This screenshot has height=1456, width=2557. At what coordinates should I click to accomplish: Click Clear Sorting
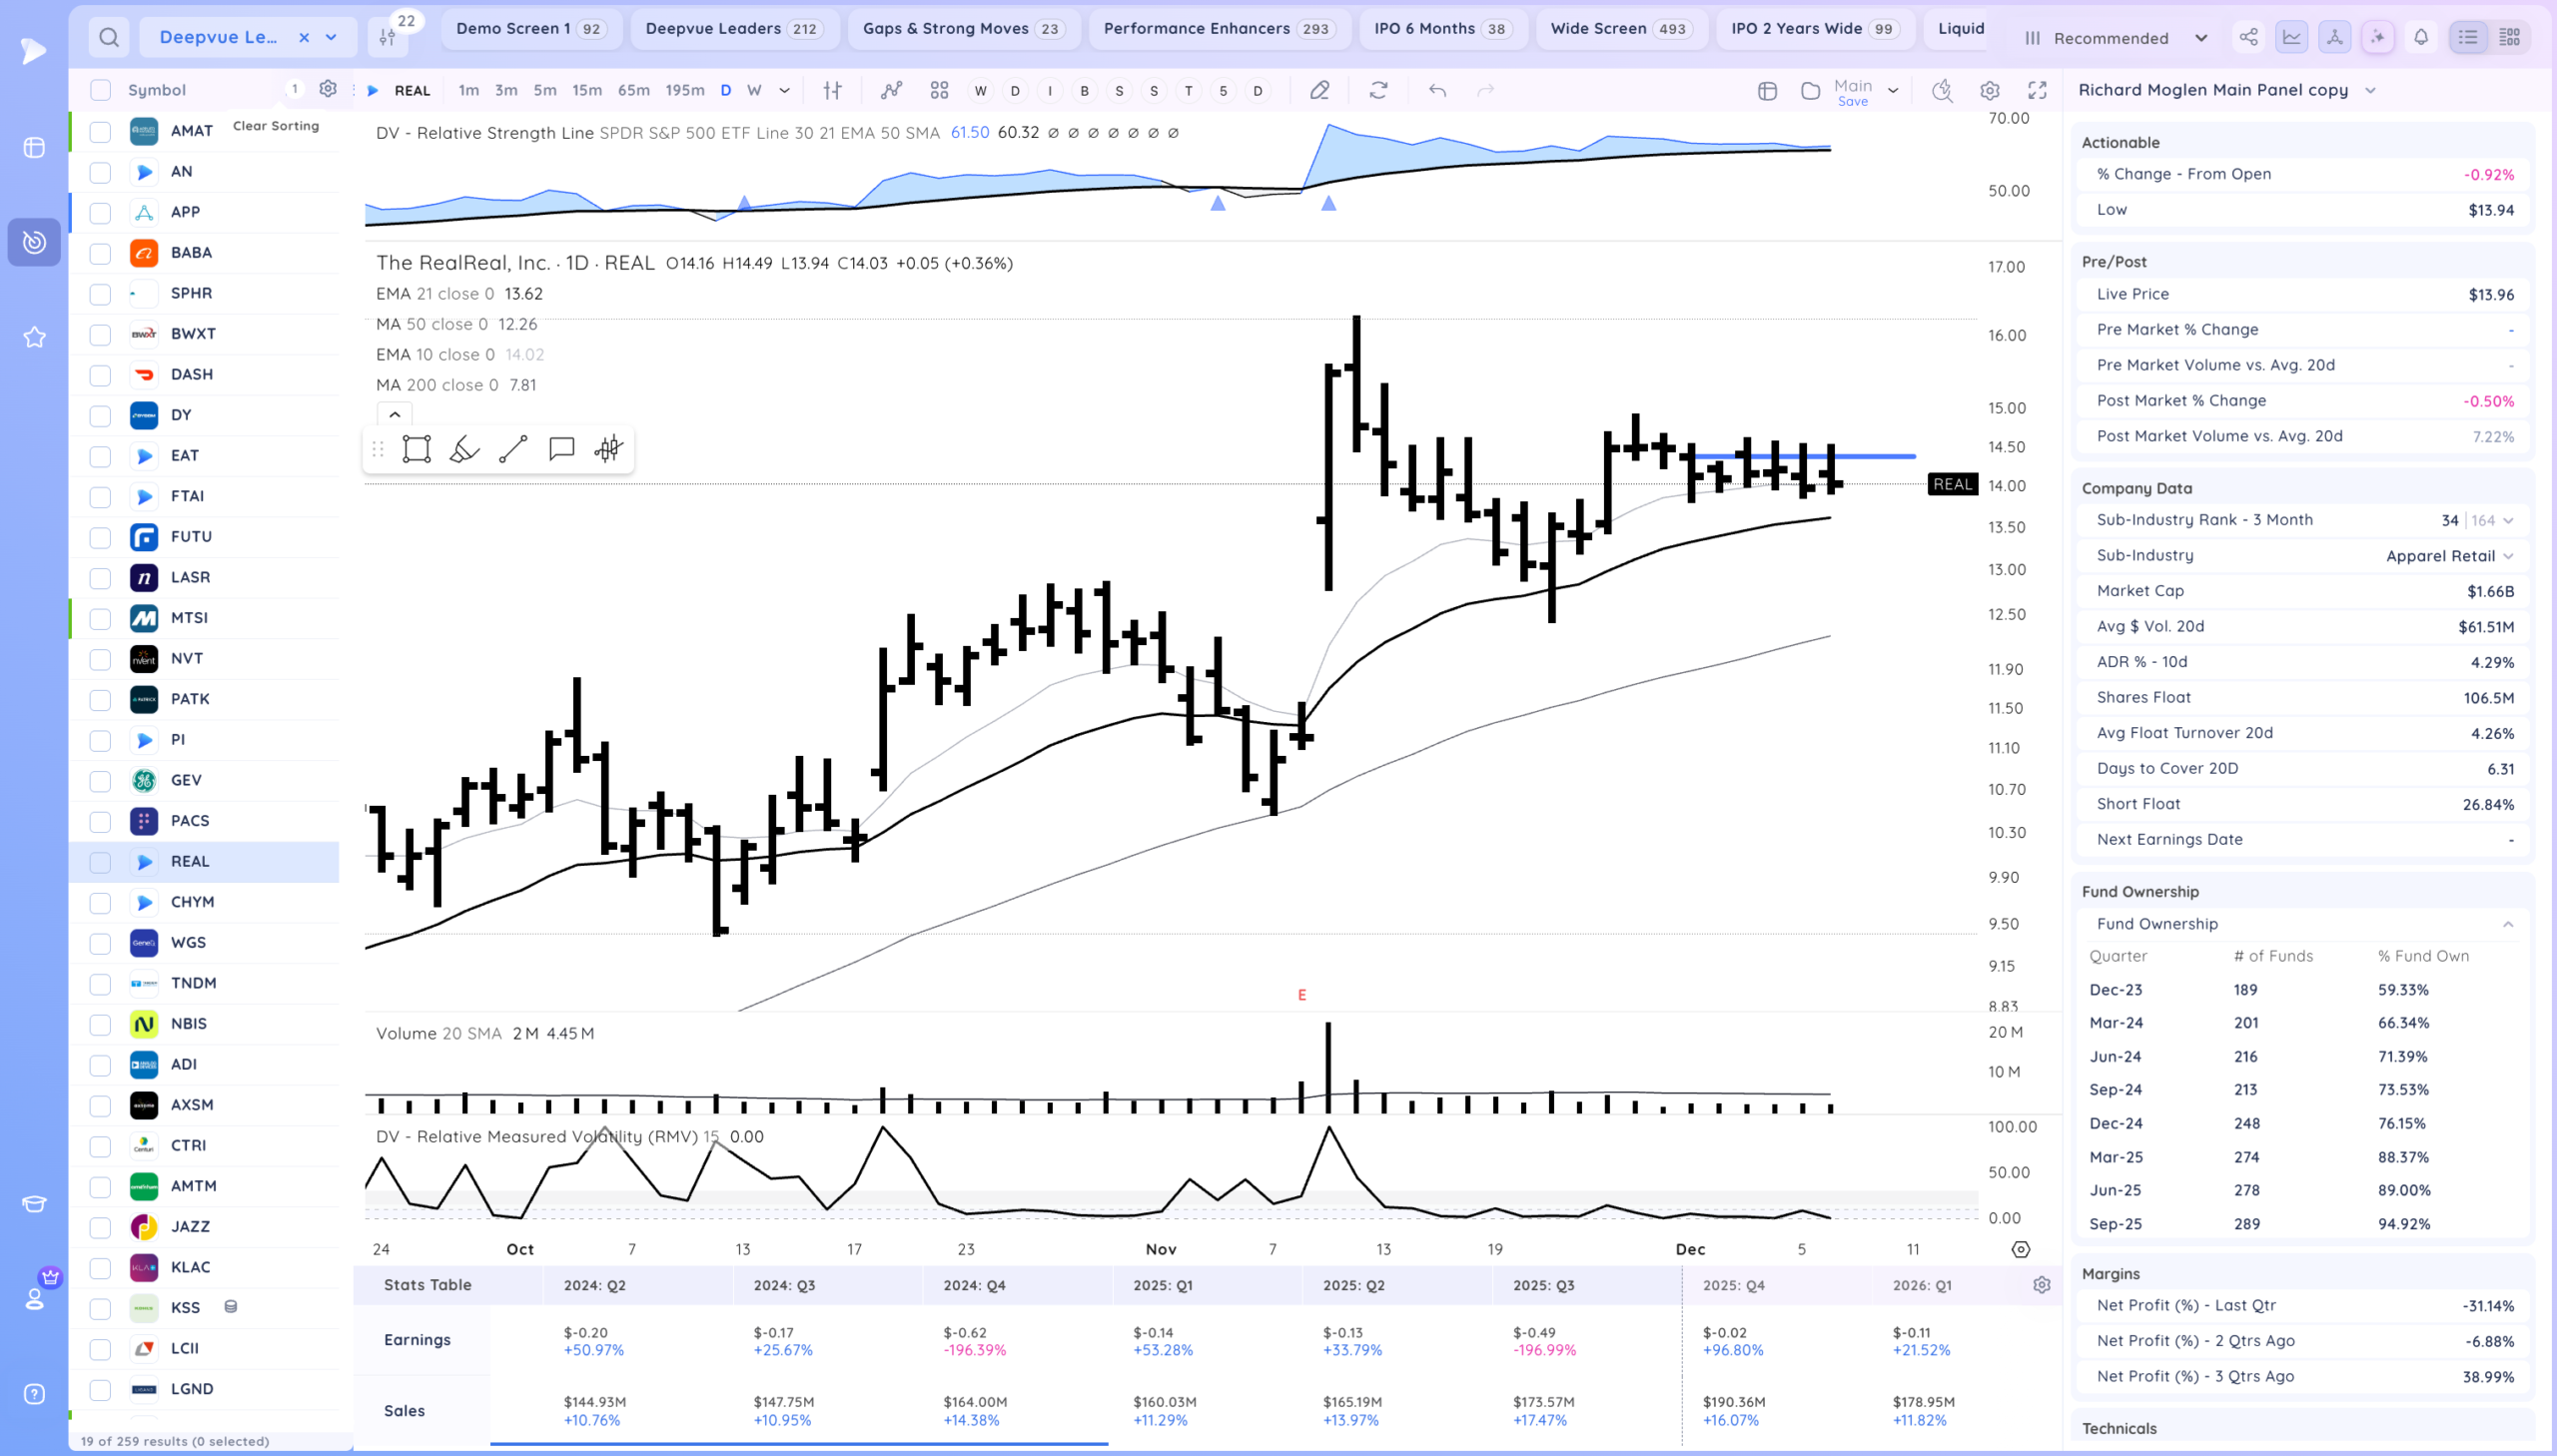pos(276,126)
